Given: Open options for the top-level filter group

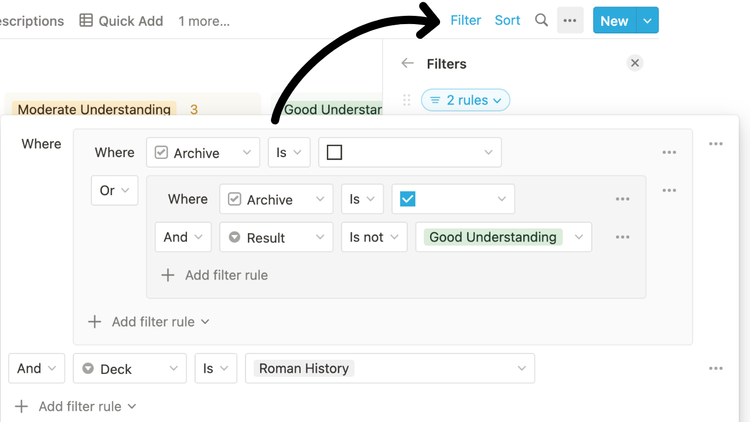Looking at the screenshot, I should coord(715,144).
